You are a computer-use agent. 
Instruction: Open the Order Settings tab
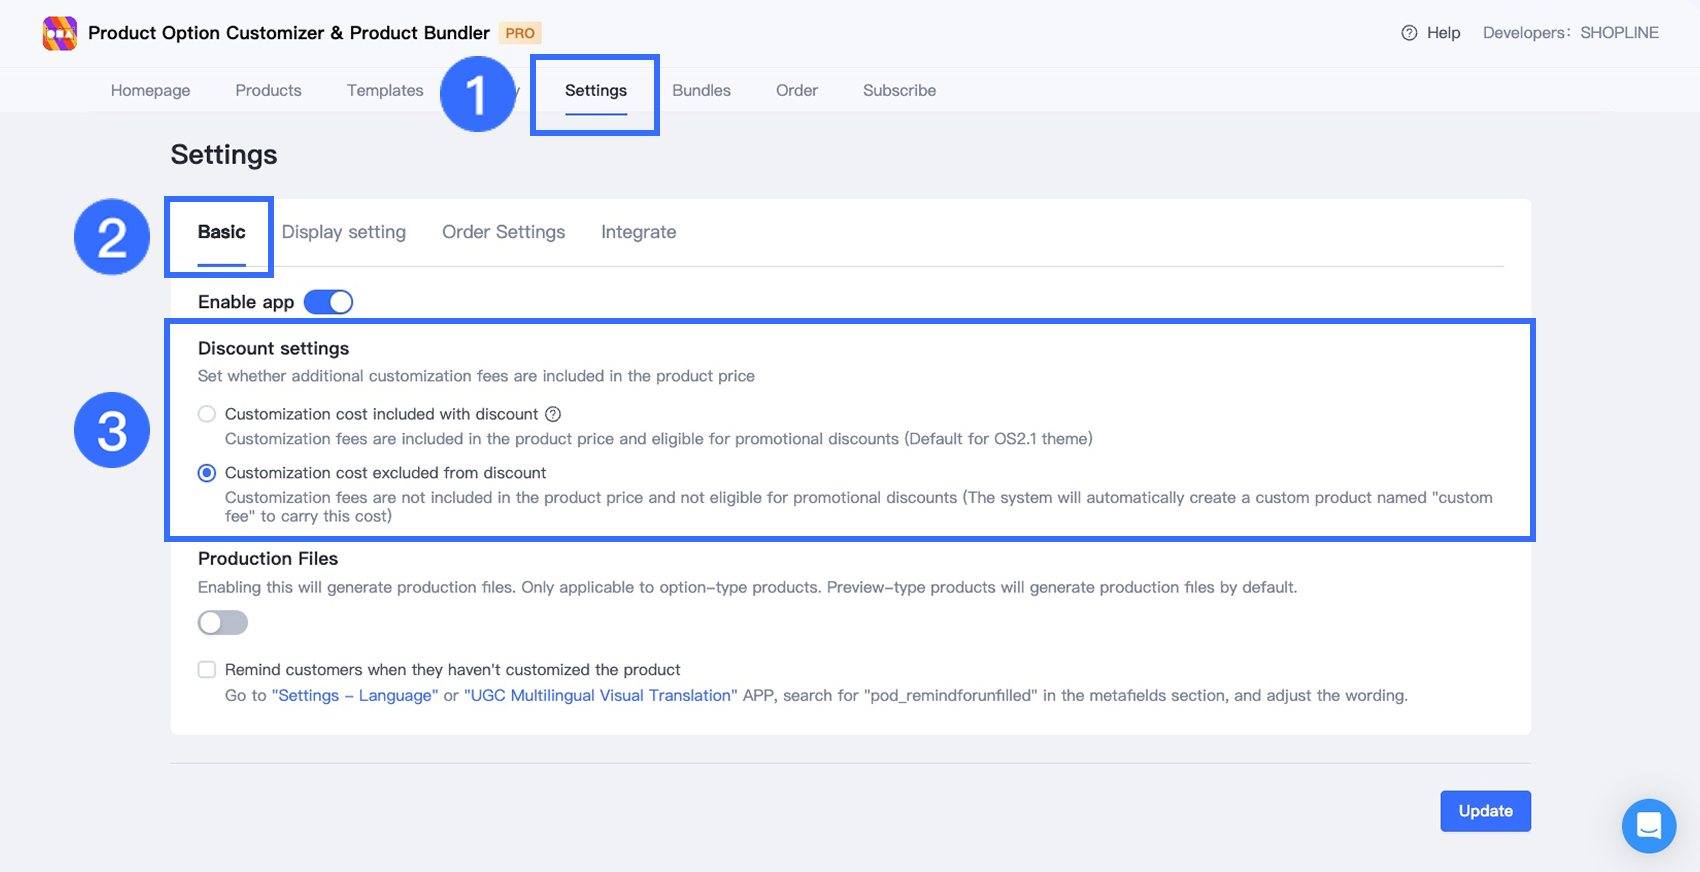(503, 232)
